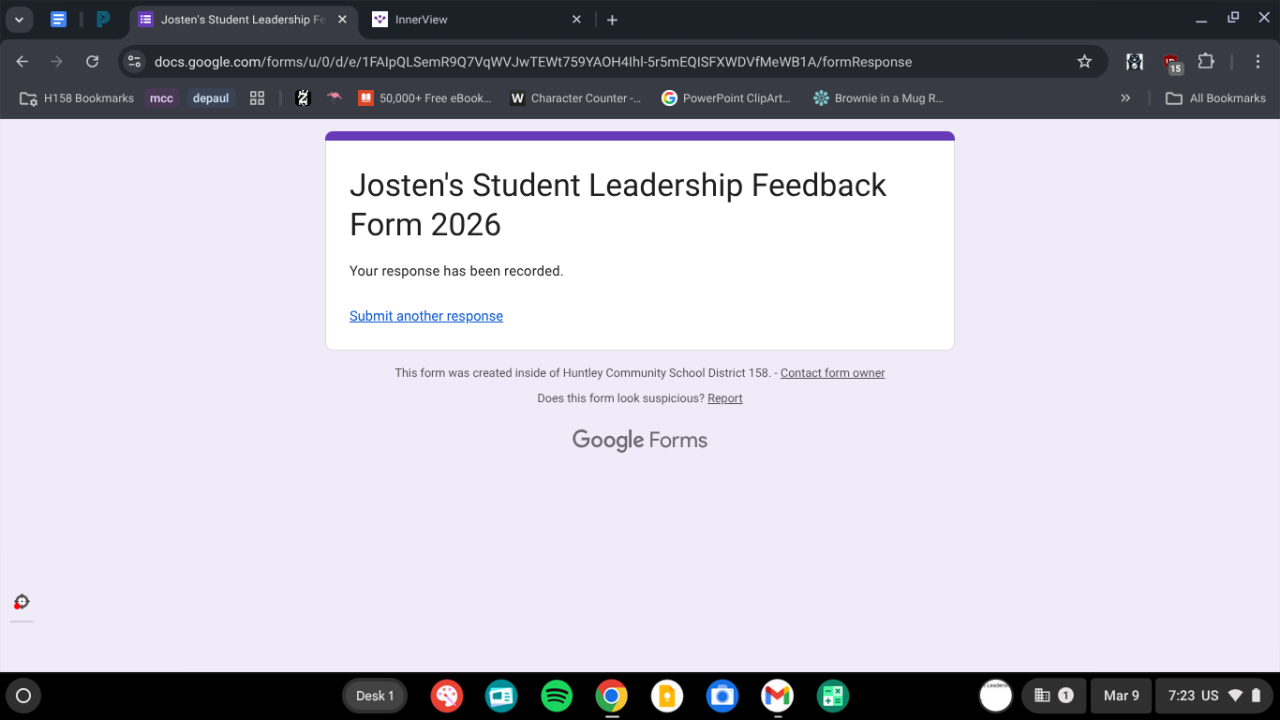View site information icon in address bar
1280x720 pixels.
[135, 62]
